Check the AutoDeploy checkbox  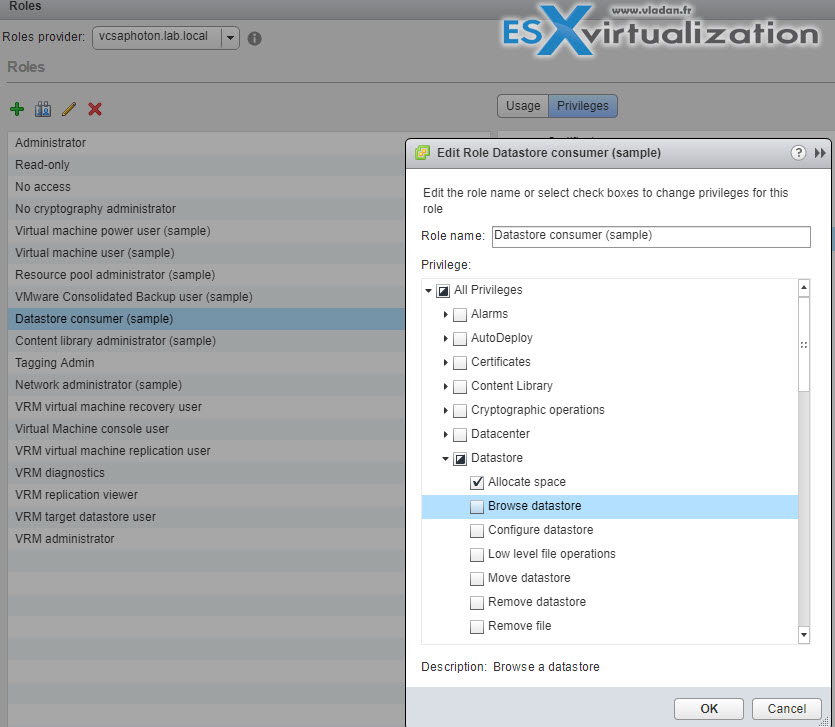tap(460, 339)
